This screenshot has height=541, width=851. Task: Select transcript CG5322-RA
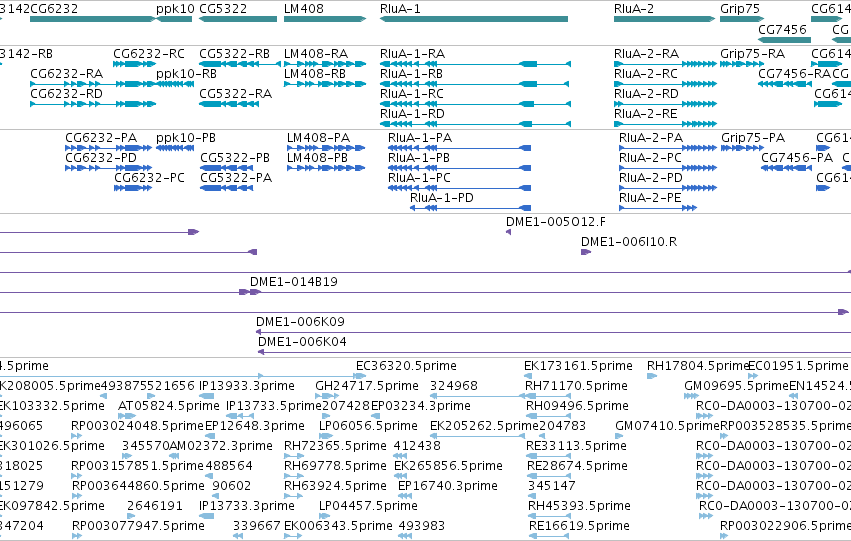229,104
